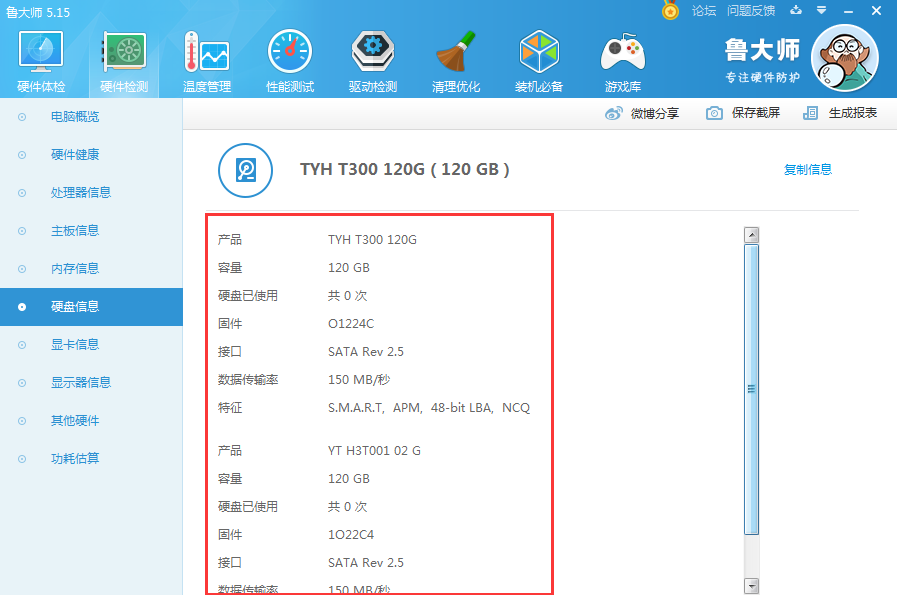Launch 性能测试 performance test
The width and height of the screenshot is (897, 595).
(x=290, y=61)
